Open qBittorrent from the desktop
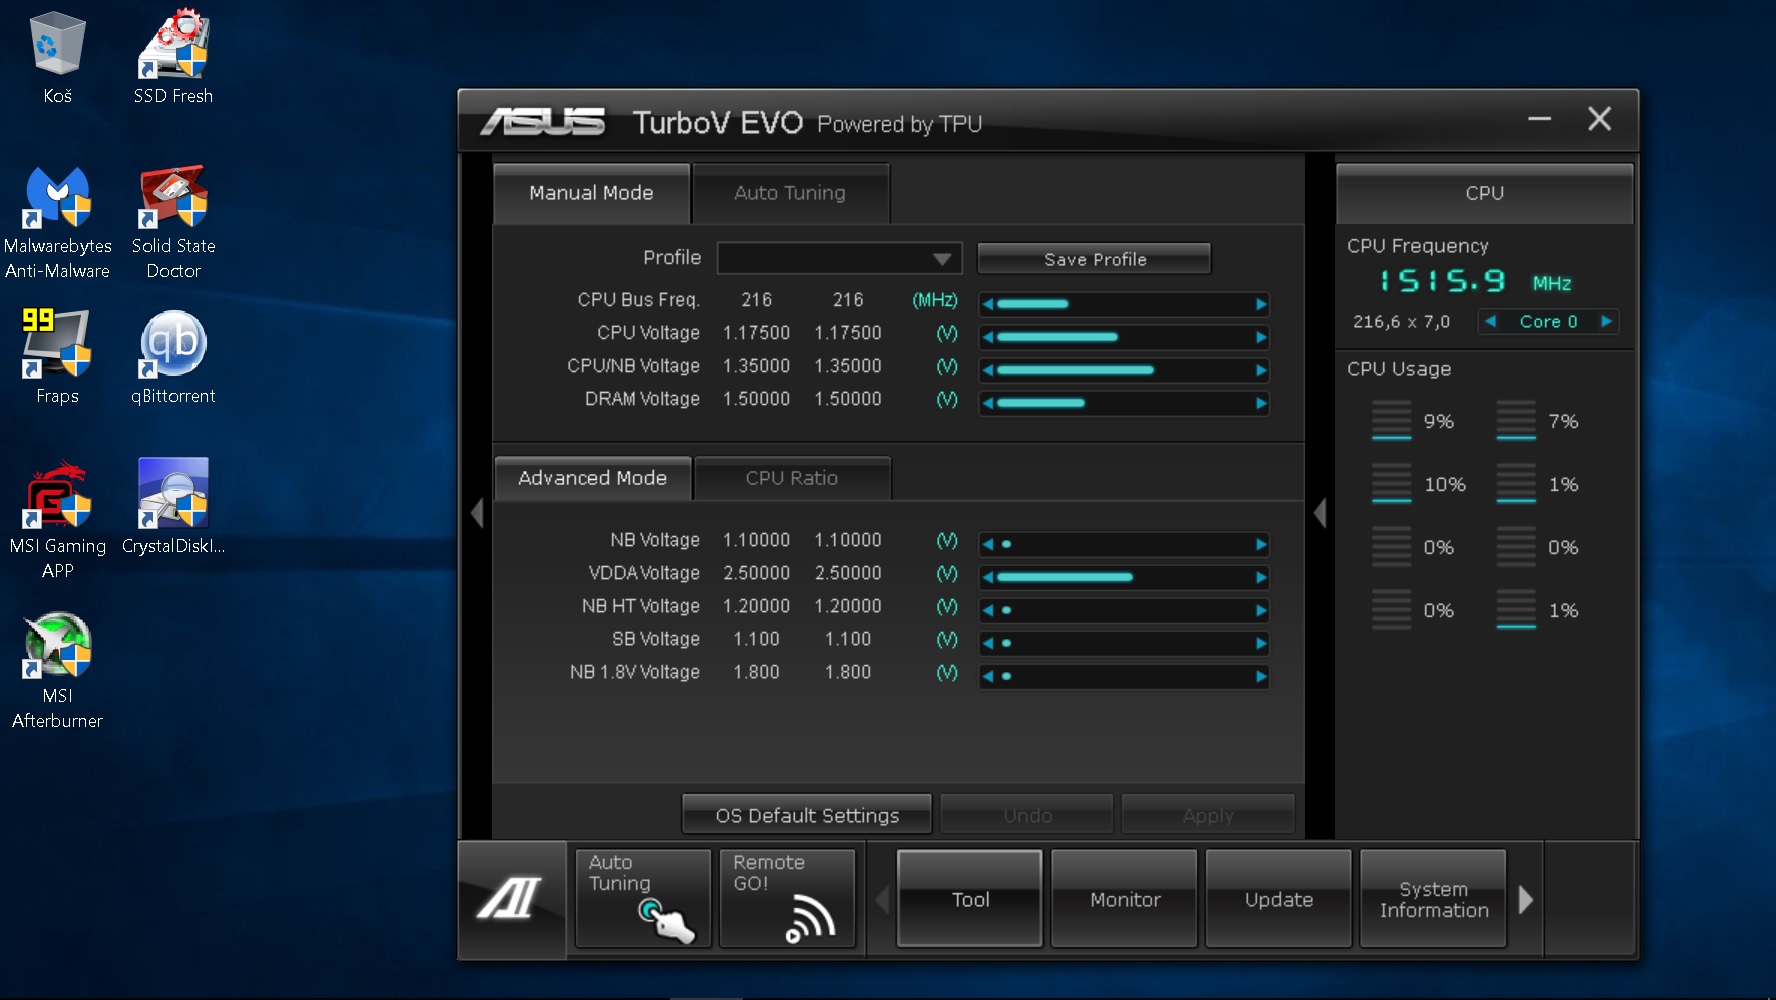The width and height of the screenshot is (1776, 1000). click(173, 356)
